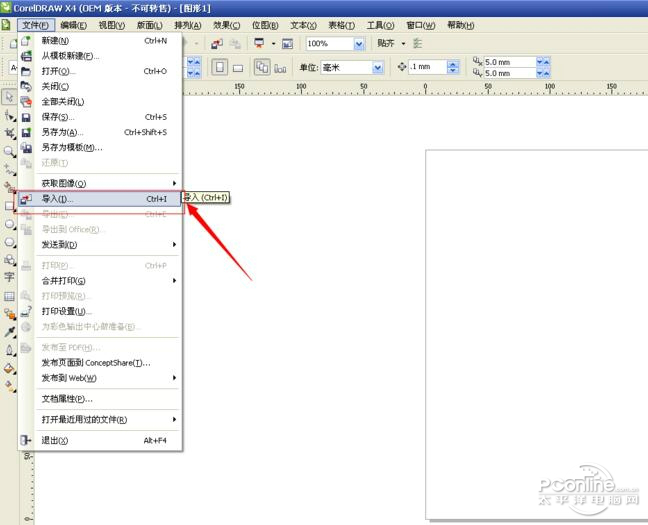Select the Eyedropper tool in toolbox

9,332
